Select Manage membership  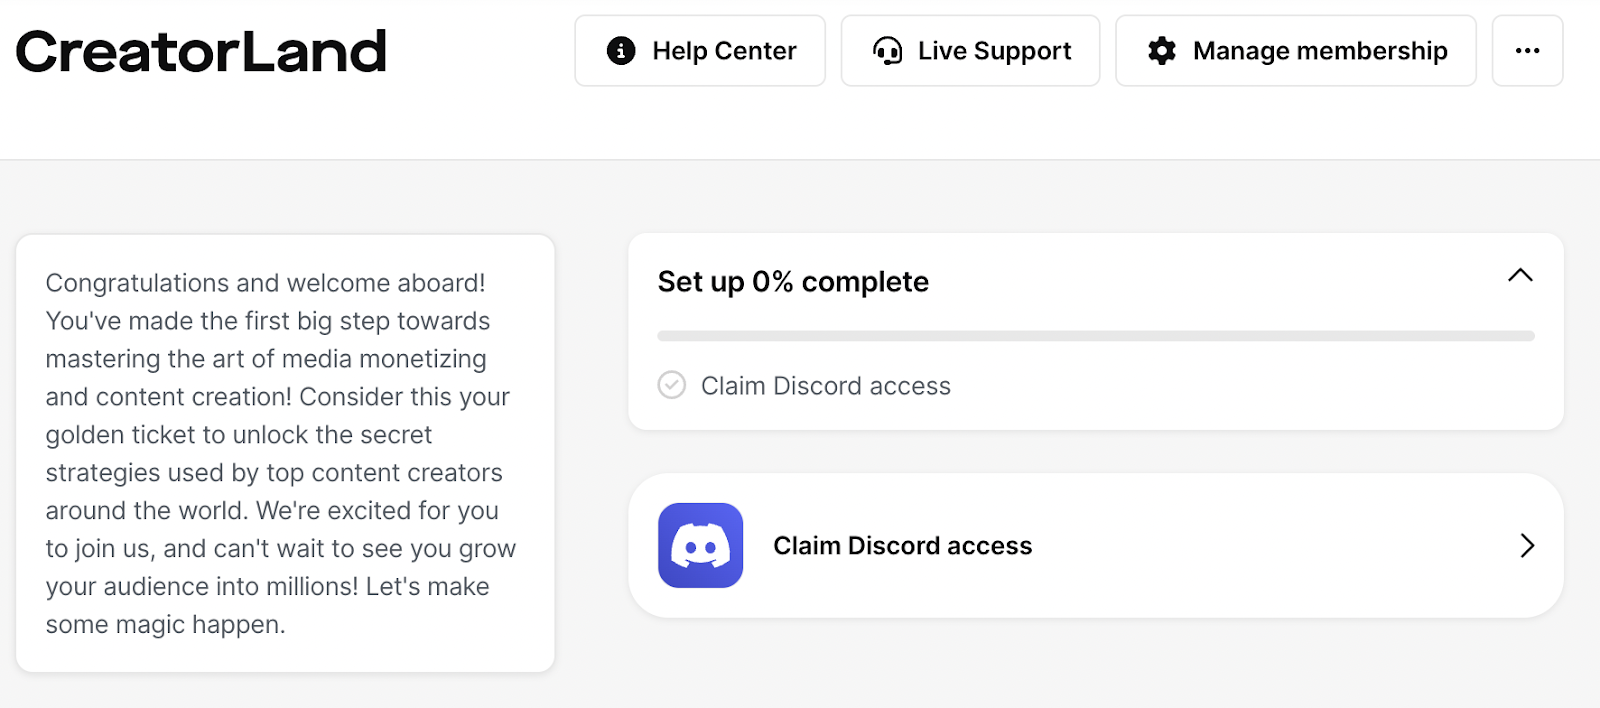pos(1296,51)
